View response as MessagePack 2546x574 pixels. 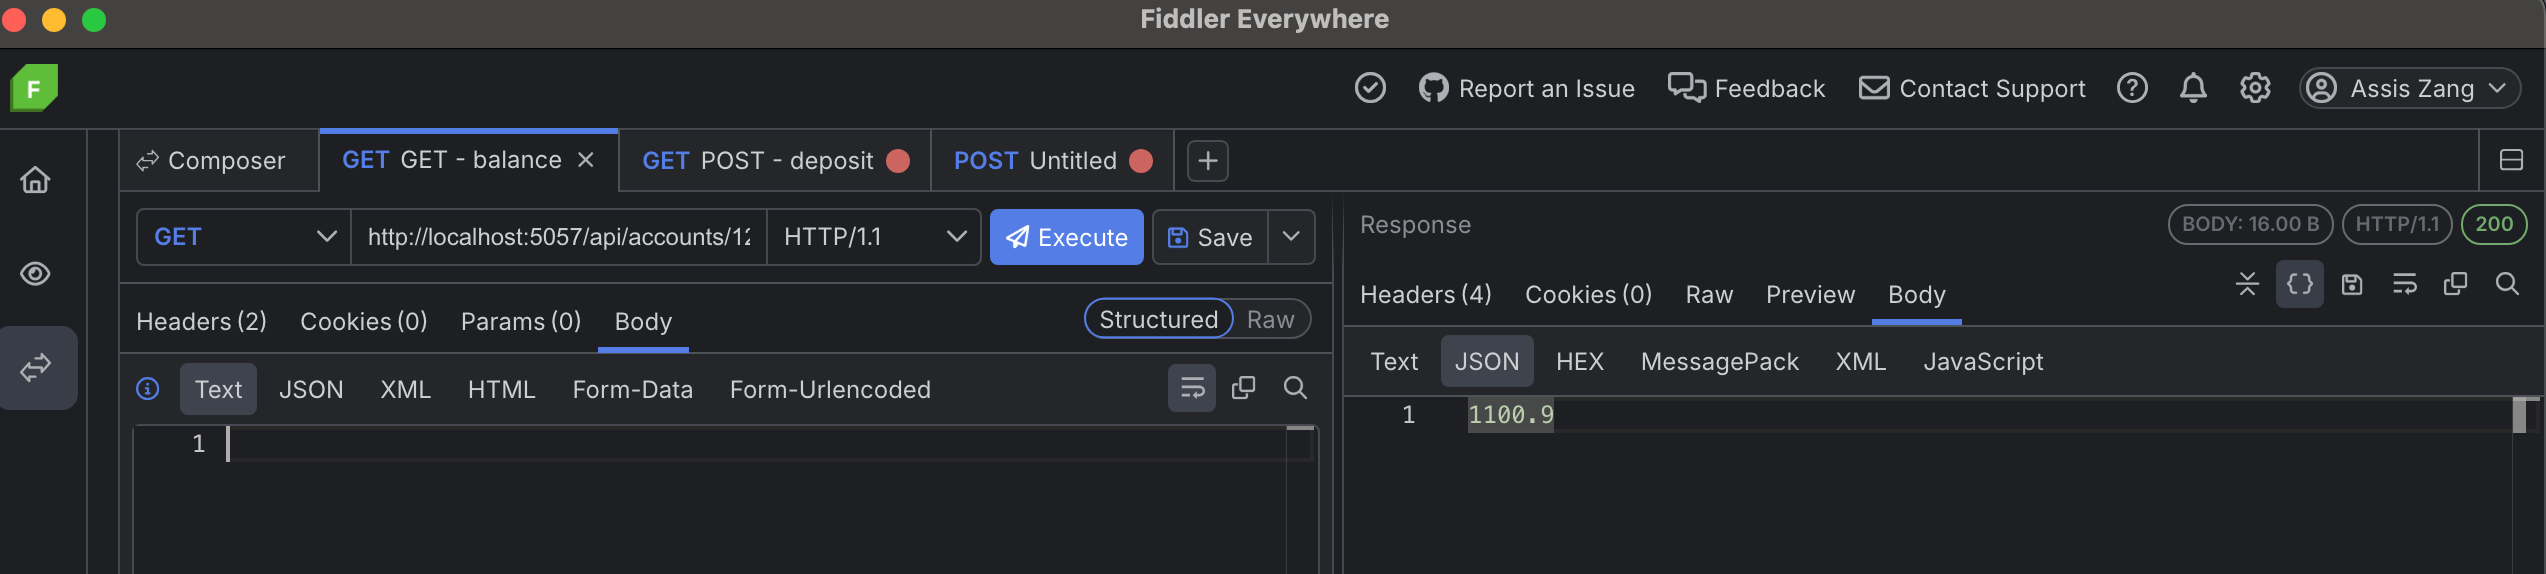pos(1719,361)
